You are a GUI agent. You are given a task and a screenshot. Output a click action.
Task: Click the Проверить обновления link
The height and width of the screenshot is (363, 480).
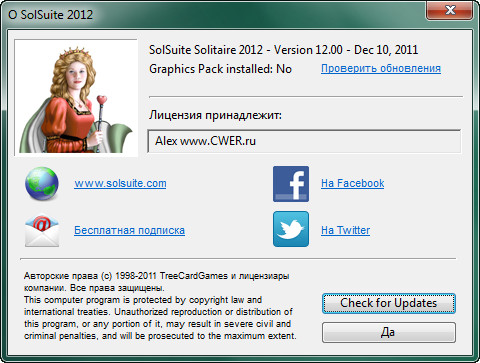(381, 68)
